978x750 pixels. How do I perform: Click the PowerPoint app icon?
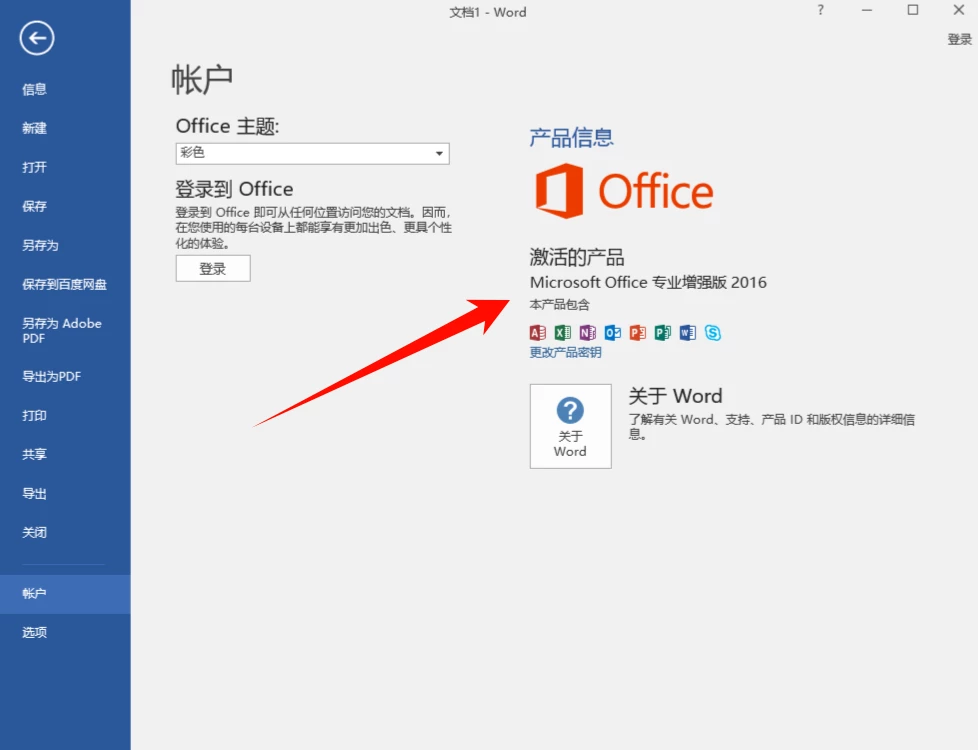click(637, 333)
